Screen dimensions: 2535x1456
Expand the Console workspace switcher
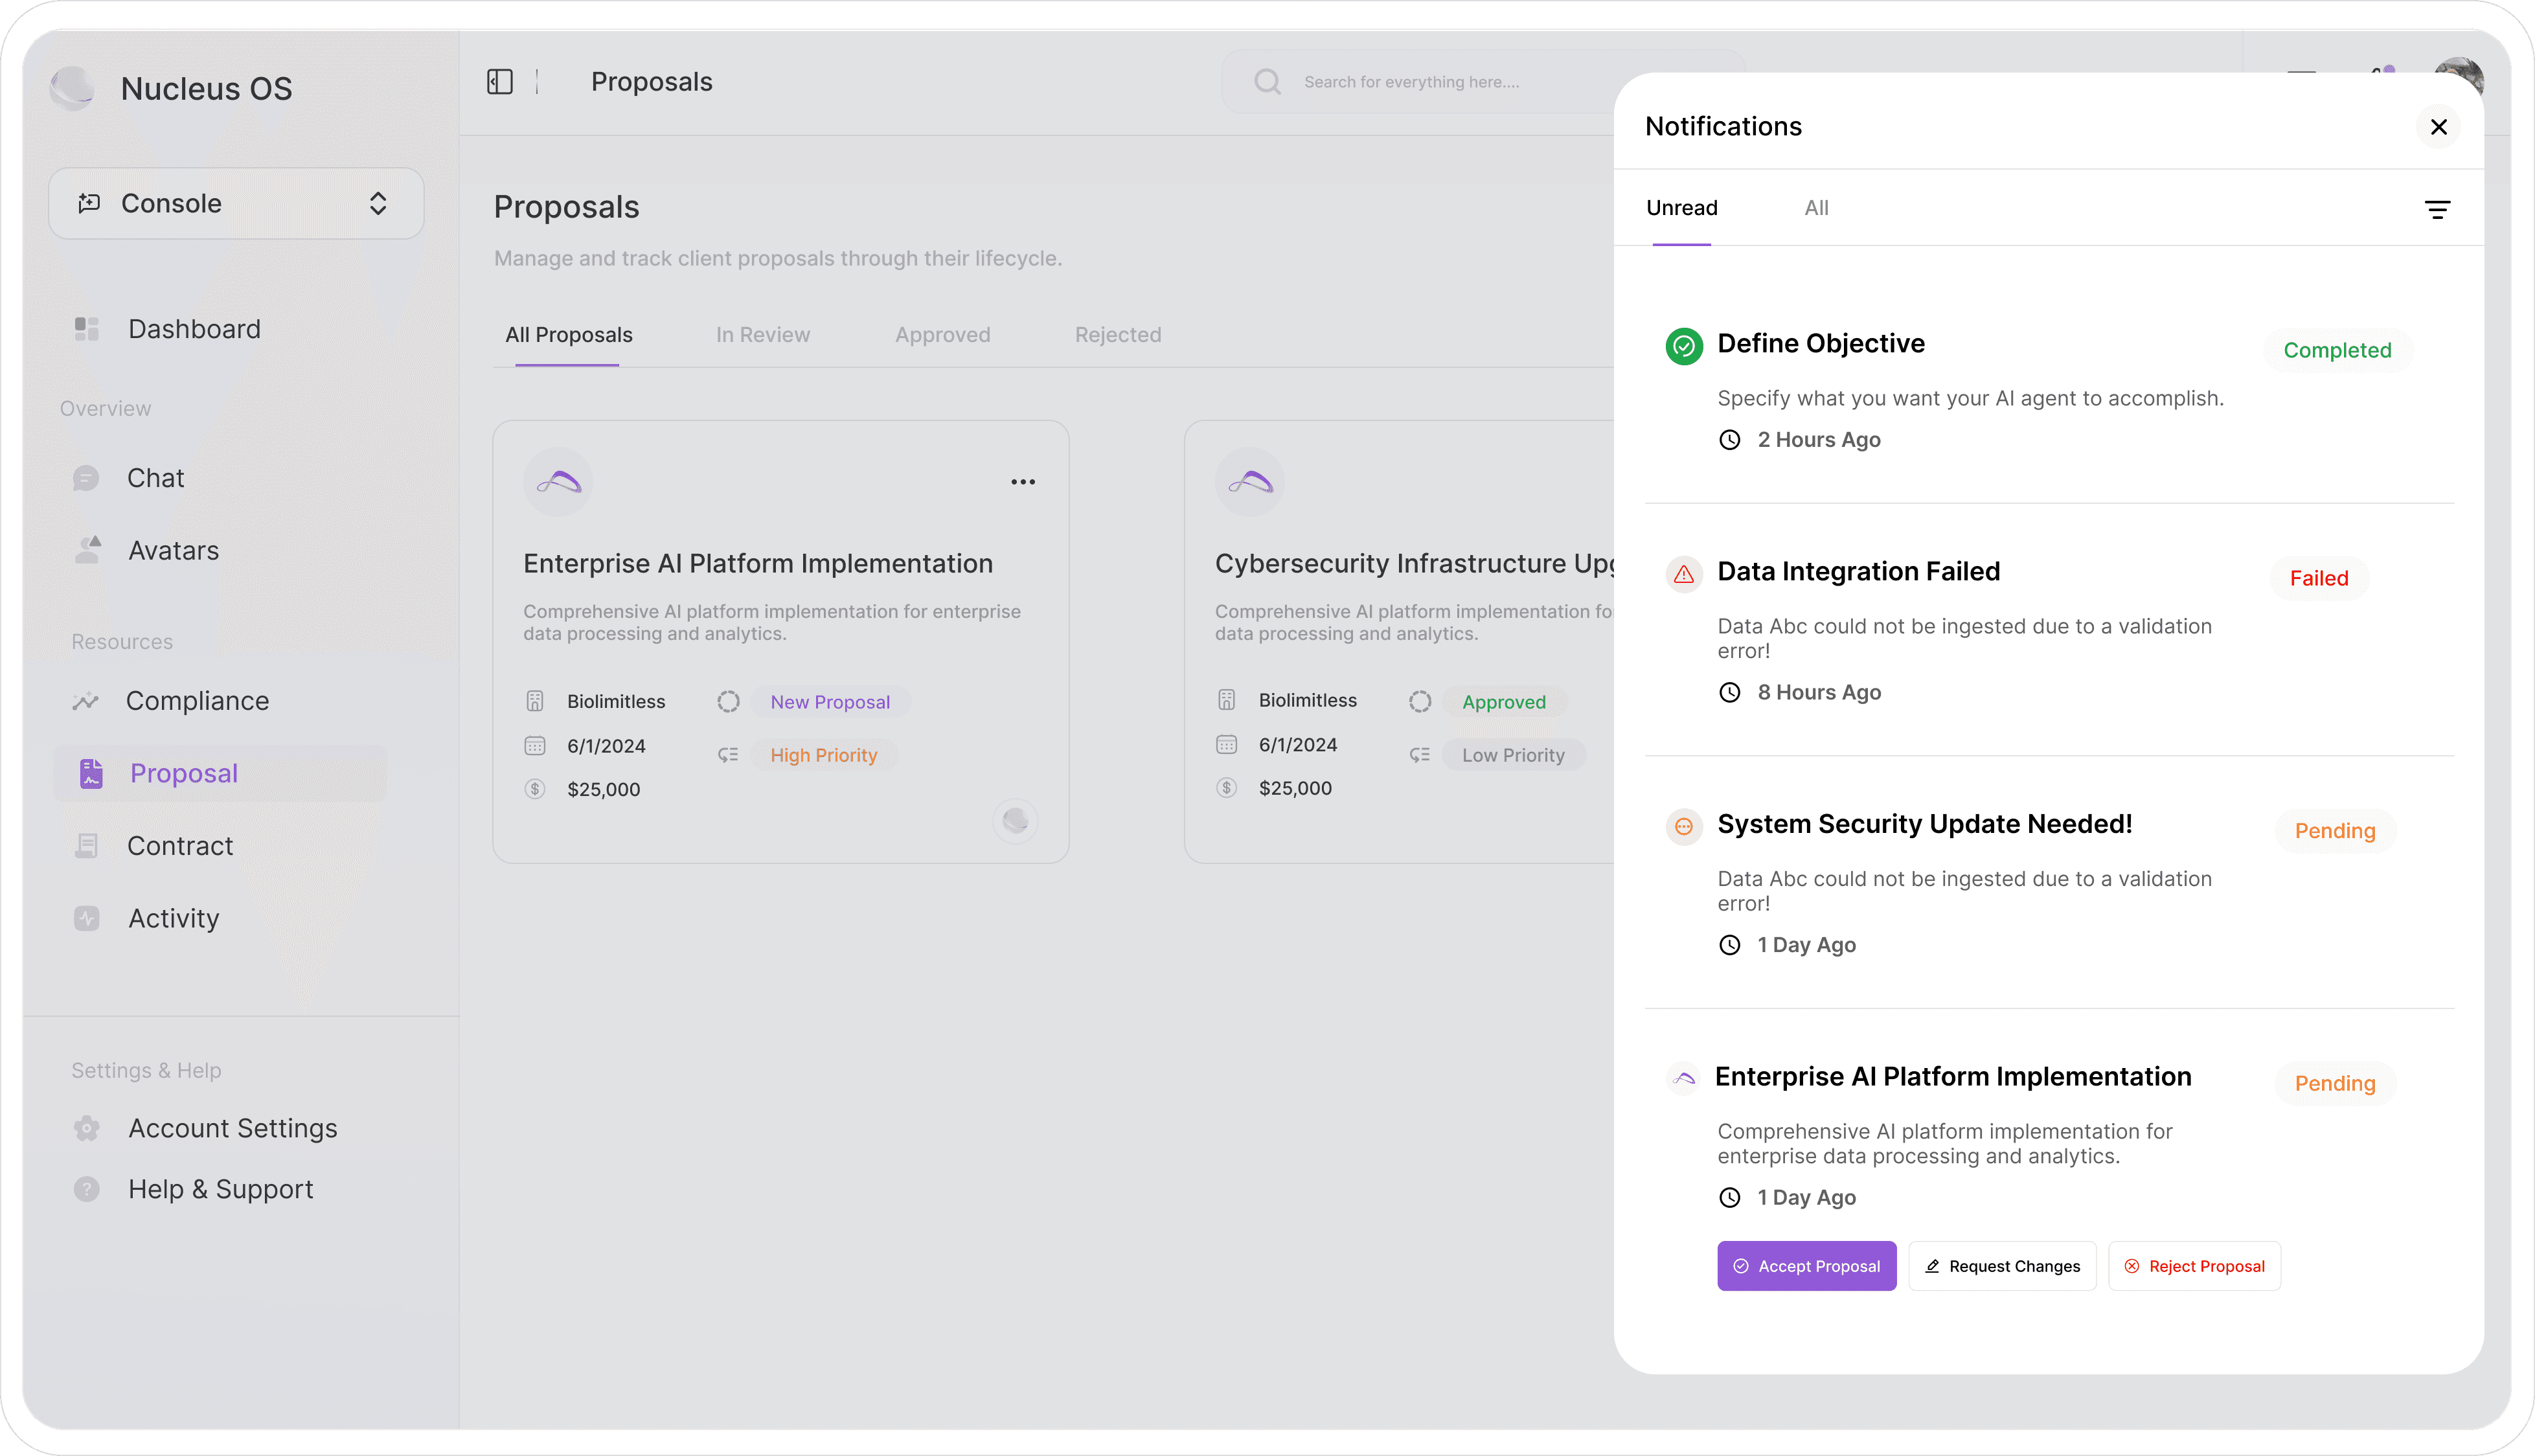click(x=236, y=203)
